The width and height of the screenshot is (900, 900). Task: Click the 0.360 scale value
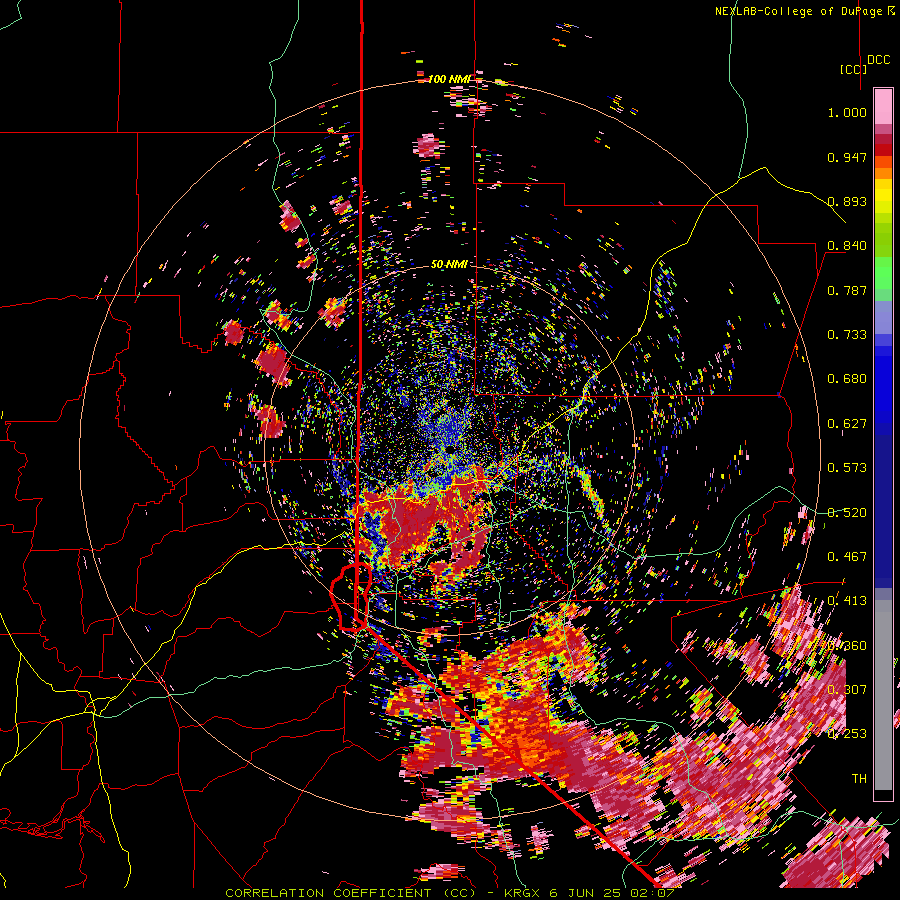[x=847, y=646]
